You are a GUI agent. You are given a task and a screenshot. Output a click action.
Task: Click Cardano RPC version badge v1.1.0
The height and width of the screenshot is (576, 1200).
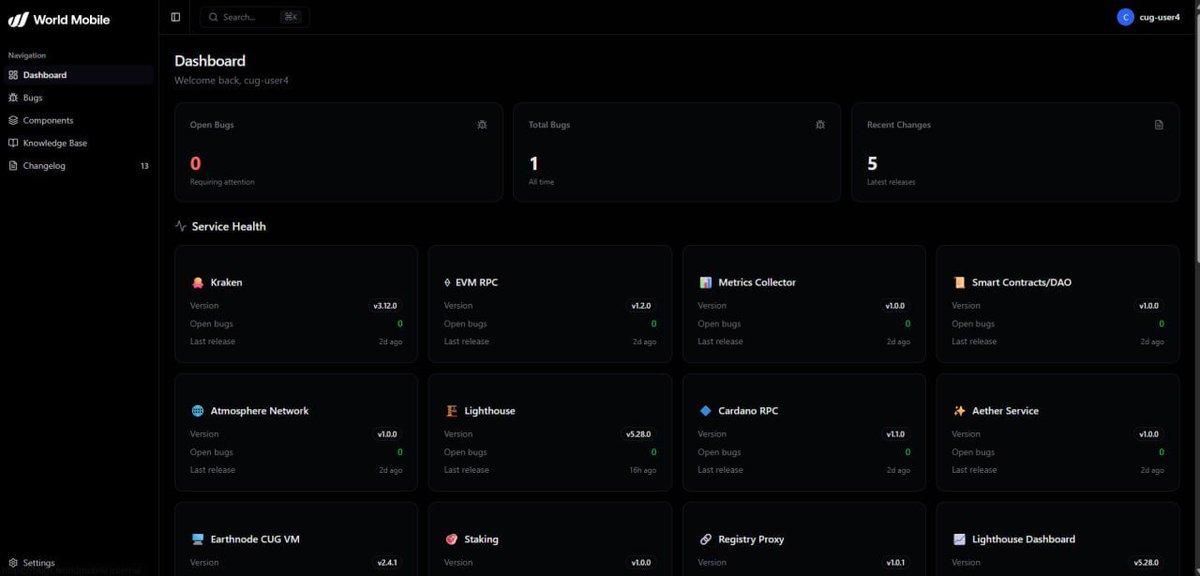[896, 434]
